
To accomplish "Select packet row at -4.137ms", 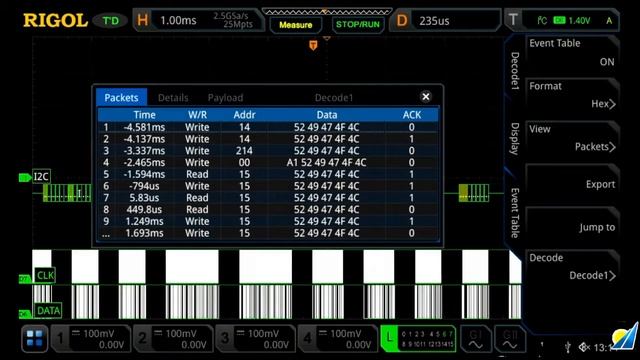I will pos(268,139).
